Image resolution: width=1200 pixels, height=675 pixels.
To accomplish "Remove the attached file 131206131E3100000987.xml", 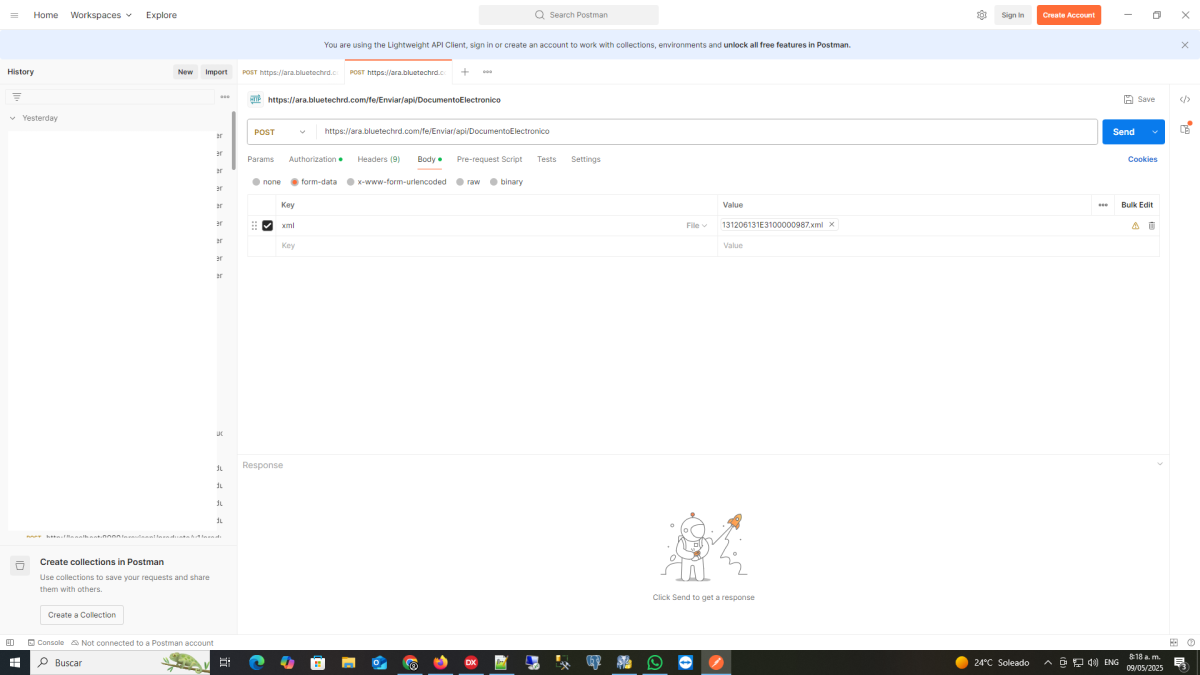I will pyautogui.click(x=831, y=225).
